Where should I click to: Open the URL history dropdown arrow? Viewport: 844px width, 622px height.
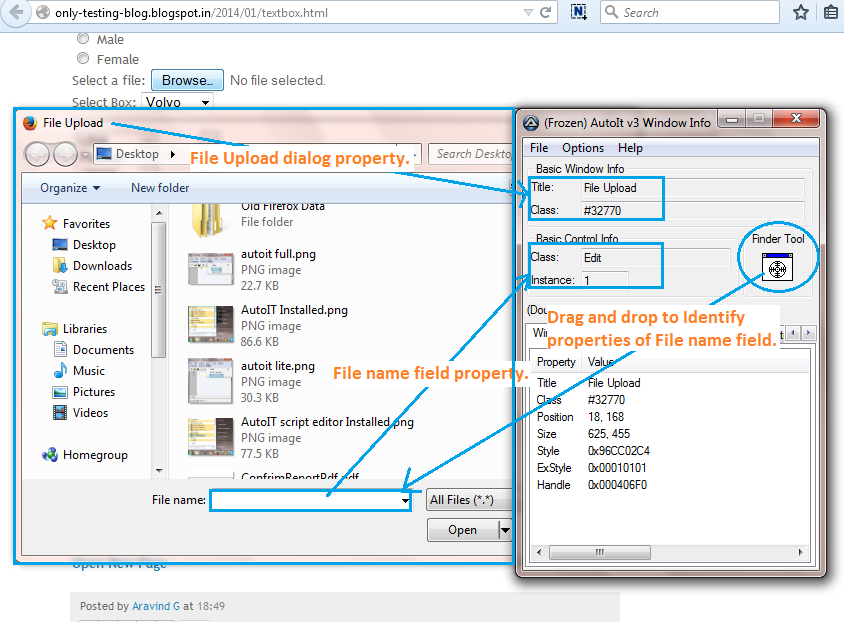(528, 12)
